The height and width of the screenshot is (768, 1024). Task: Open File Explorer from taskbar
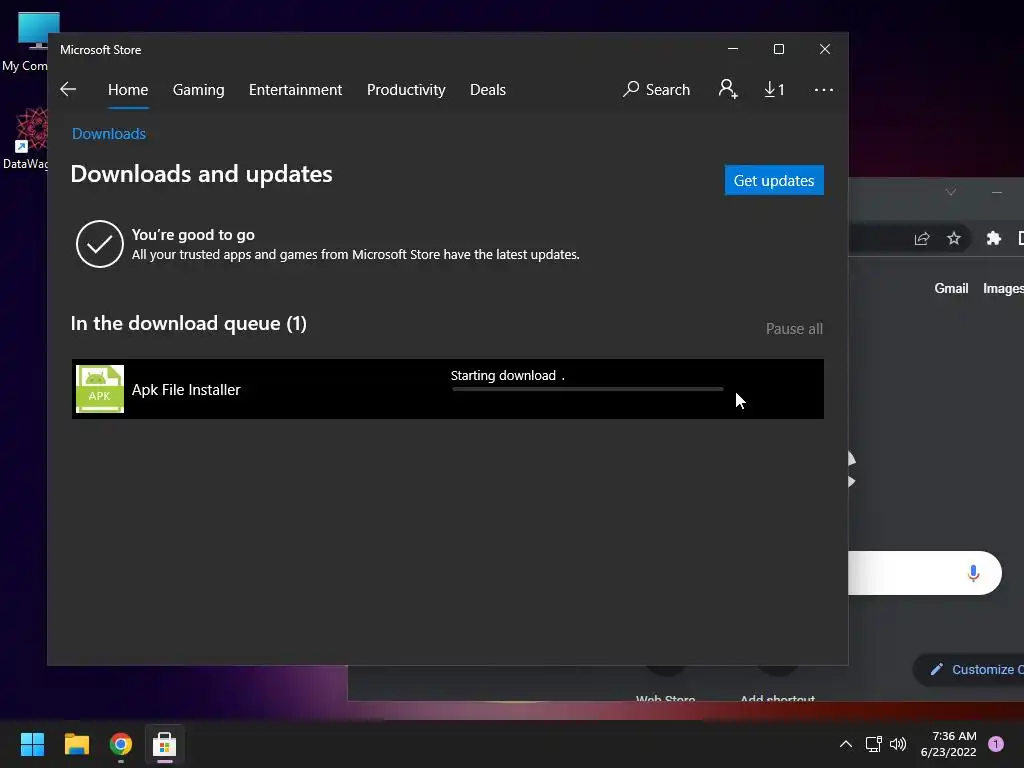(x=76, y=744)
